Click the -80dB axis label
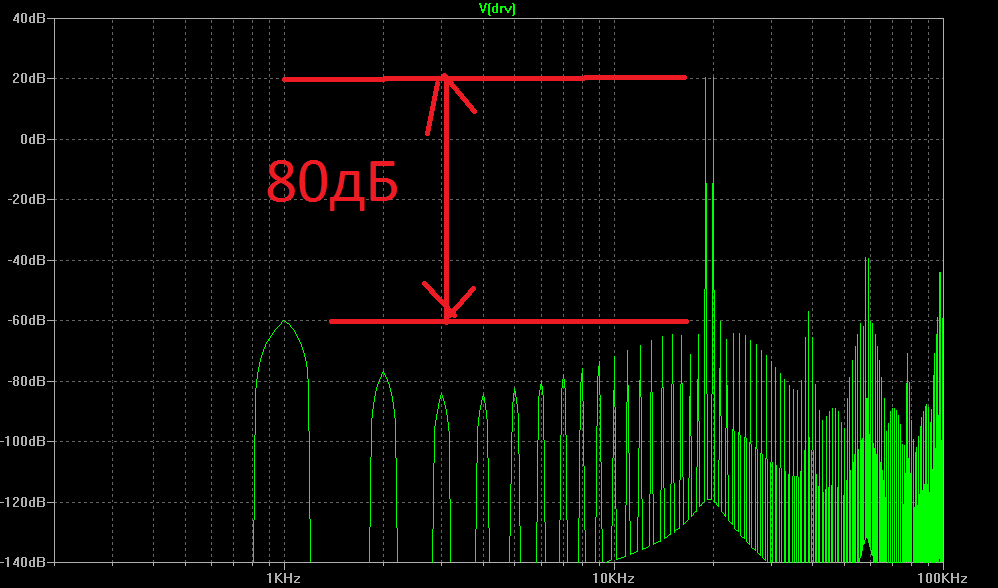The width and height of the screenshot is (998, 588). point(26,381)
